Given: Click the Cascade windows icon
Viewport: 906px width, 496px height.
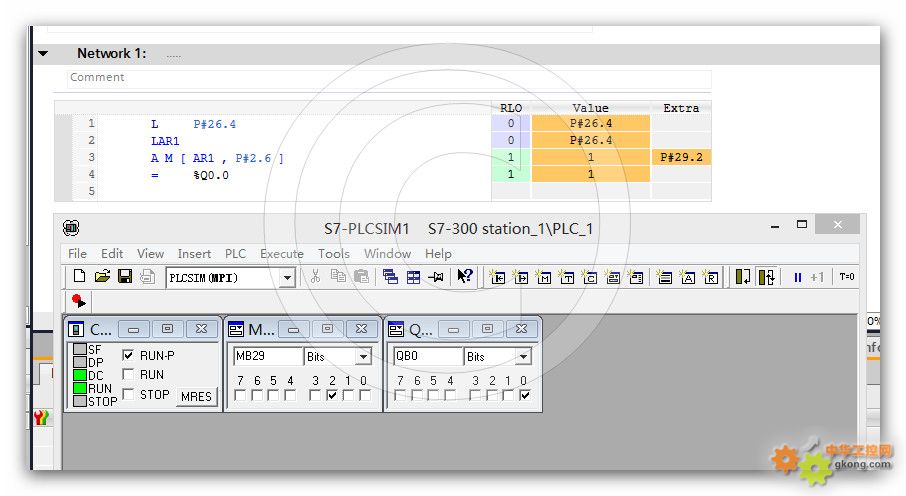Looking at the screenshot, I should click(391, 277).
